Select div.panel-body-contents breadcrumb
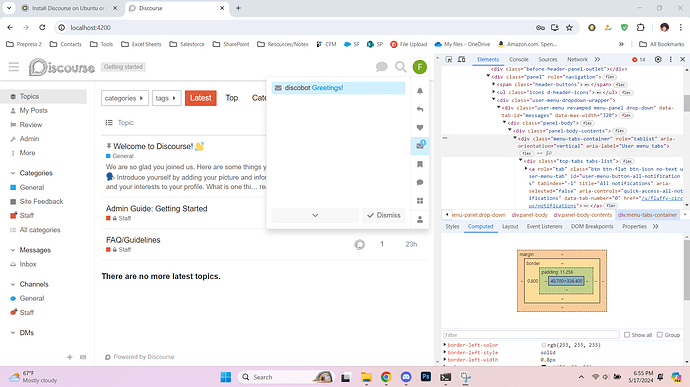This screenshot has width=690, height=387. coord(583,215)
